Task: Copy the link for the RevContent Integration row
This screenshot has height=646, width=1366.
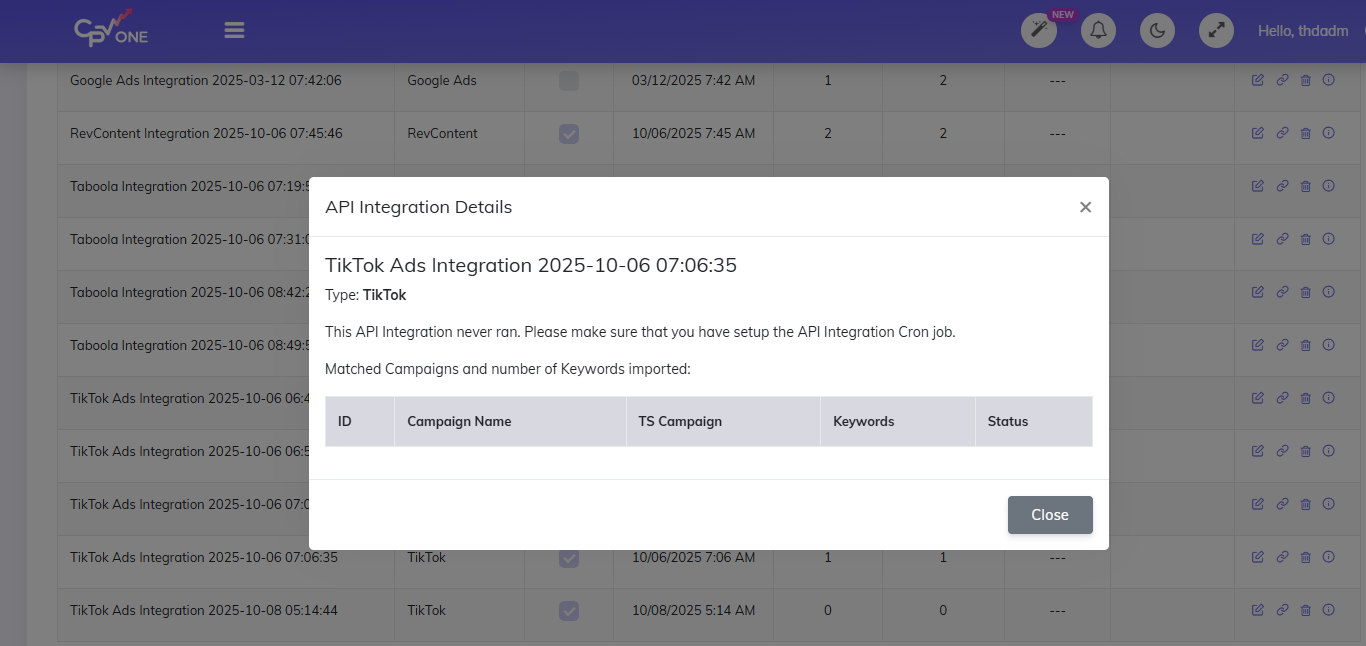Action: [1281, 133]
